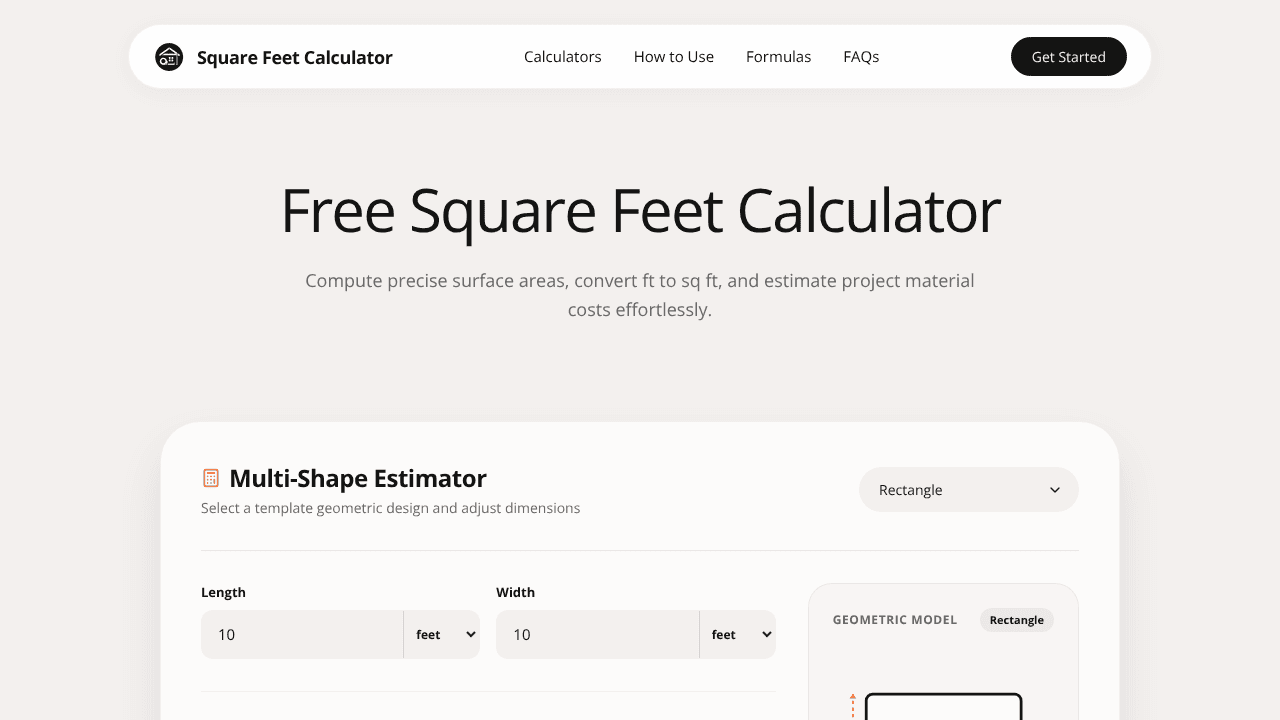Image resolution: width=1280 pixels, height=720 pixels.
Task: Click the Free Square Feet Calculator heading
Action: [x=640, y=211]
